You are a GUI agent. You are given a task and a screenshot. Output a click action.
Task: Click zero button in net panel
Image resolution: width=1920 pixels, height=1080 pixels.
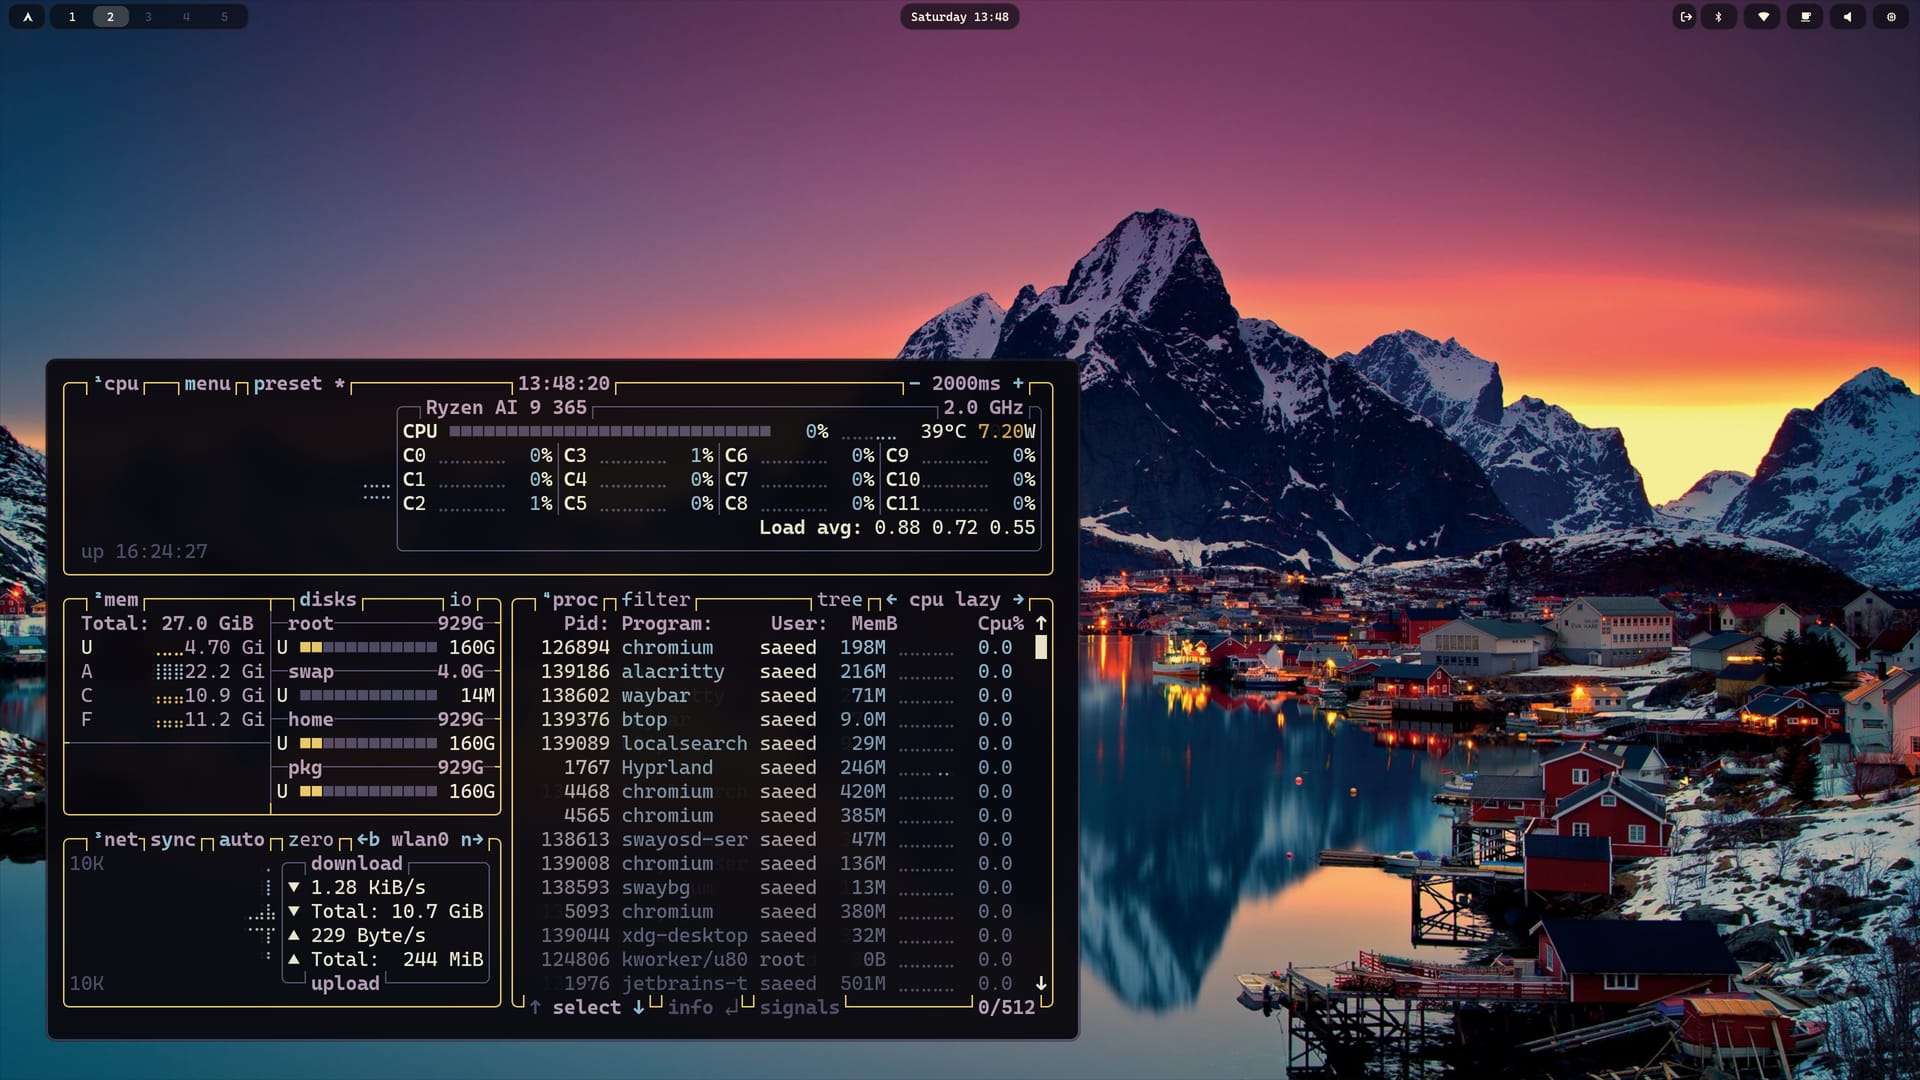click(310, 839)
